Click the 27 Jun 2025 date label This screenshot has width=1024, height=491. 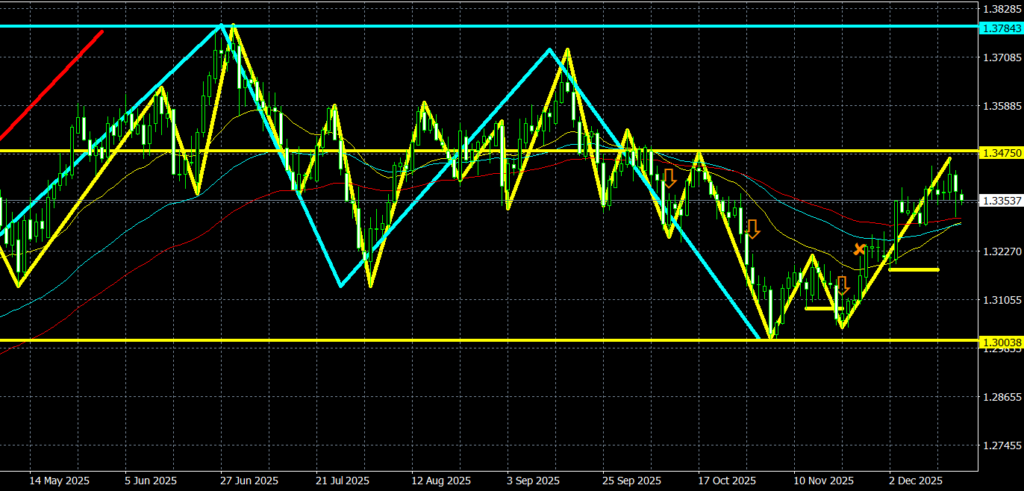250,480
